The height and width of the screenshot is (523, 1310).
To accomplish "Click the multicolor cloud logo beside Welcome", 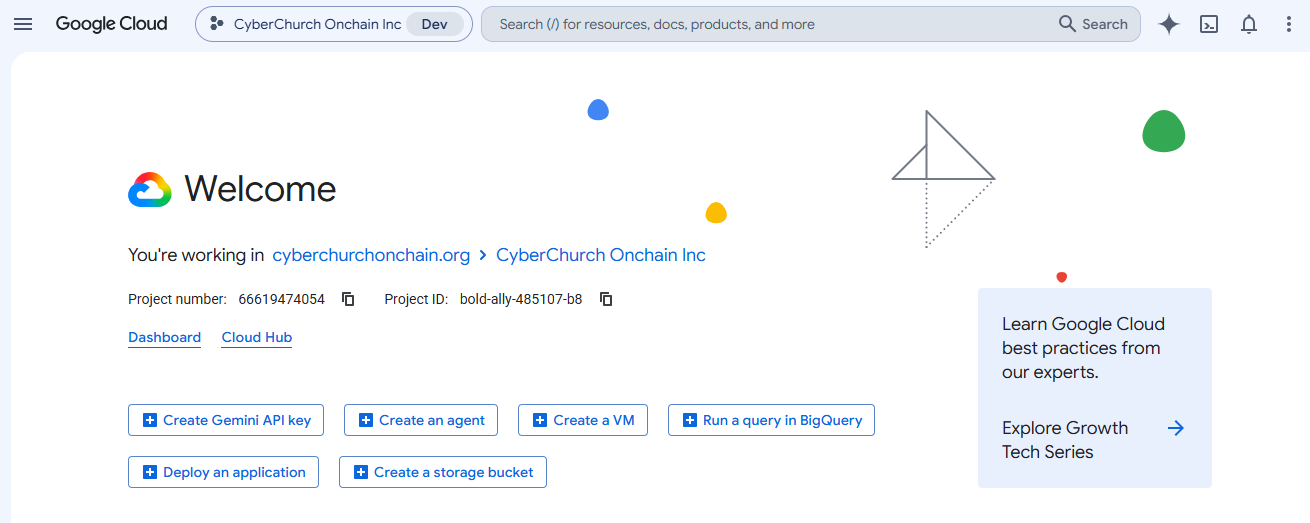I will (150, 189).
